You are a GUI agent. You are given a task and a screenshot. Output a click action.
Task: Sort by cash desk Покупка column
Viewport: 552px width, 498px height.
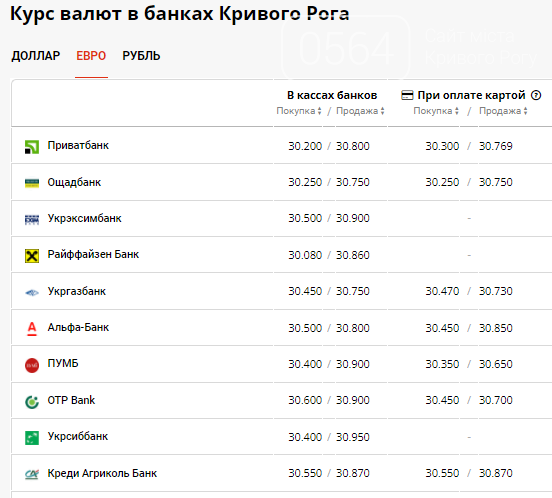(x=299, y=111)
